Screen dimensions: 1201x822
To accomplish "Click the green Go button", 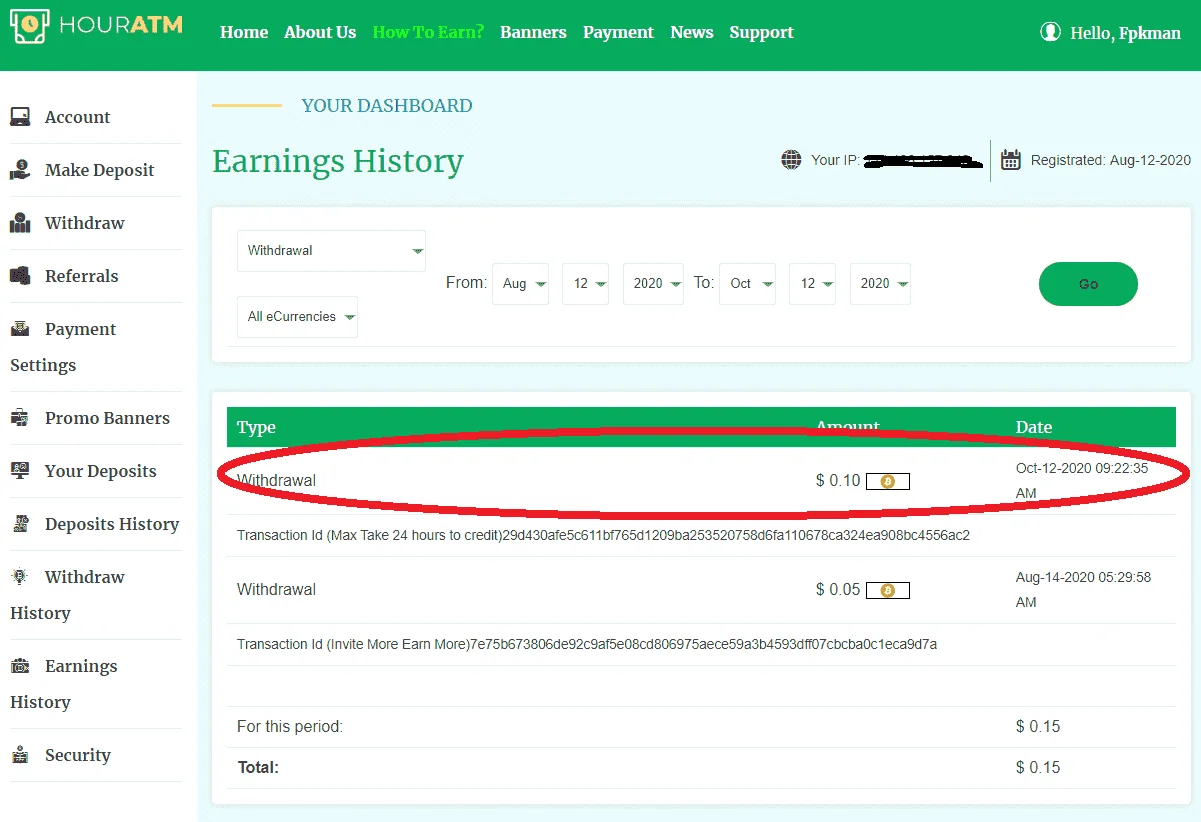I will [x=1088, y=284].
